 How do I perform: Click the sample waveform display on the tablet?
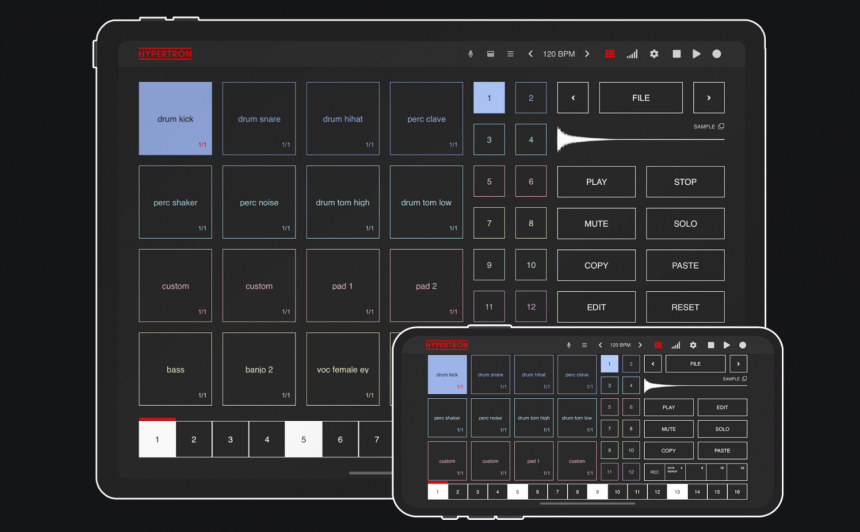(641, 139)
